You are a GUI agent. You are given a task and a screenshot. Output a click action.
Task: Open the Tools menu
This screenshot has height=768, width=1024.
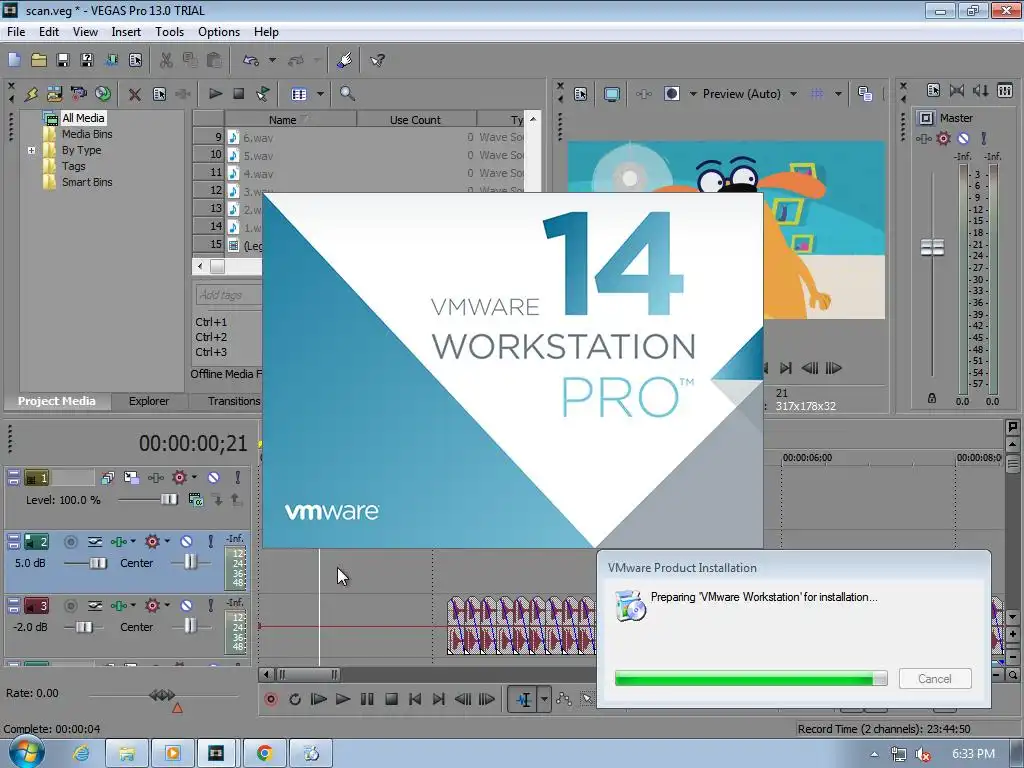click(x=169, y=32)
